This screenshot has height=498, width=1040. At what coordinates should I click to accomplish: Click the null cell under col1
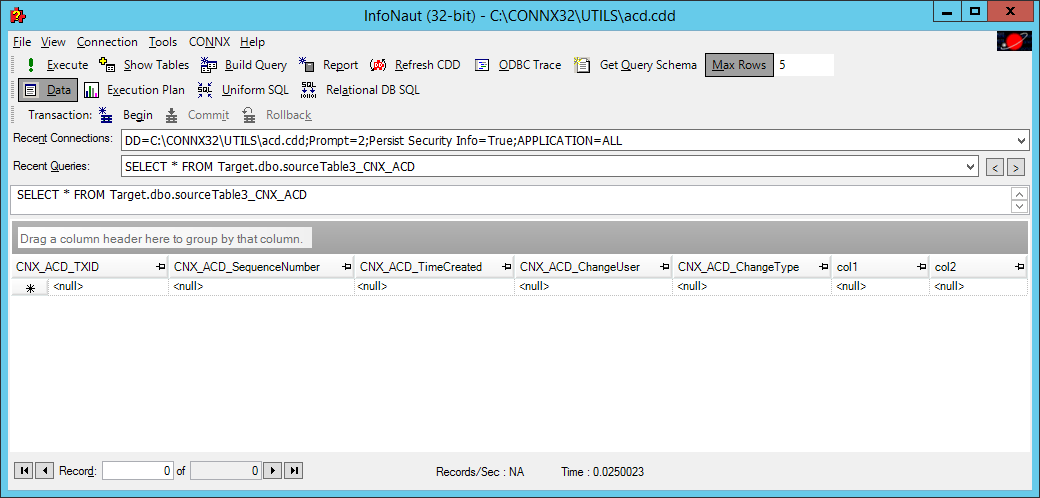point(880,286)
